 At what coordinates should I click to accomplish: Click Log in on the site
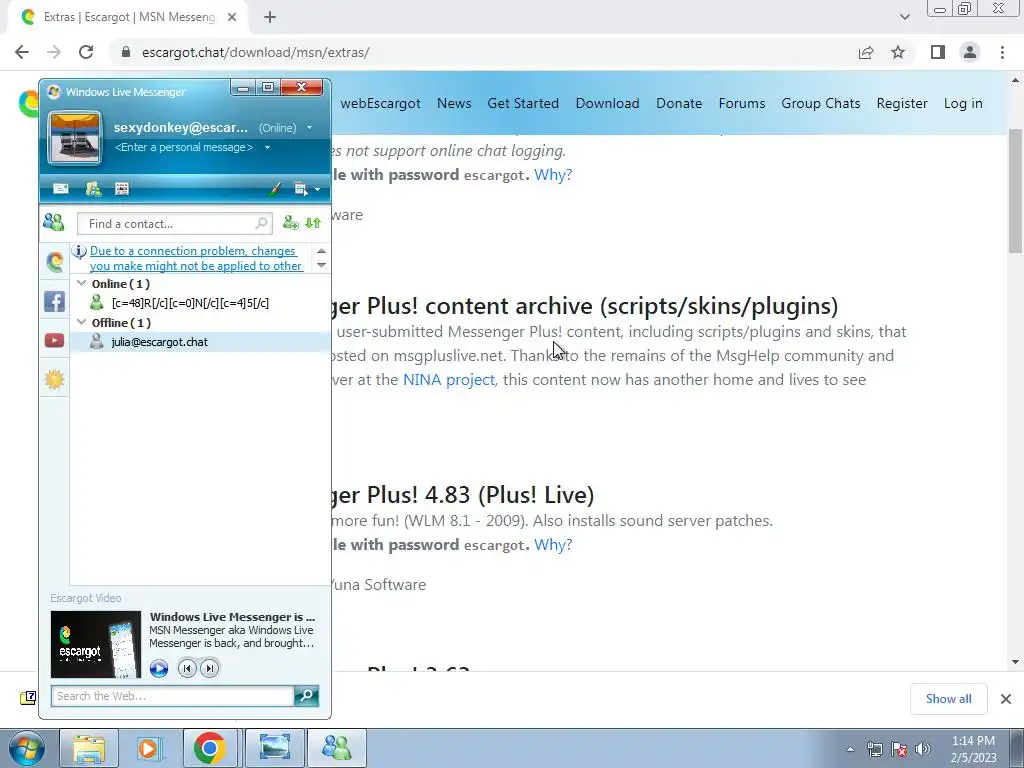click(x=963, y=103)
